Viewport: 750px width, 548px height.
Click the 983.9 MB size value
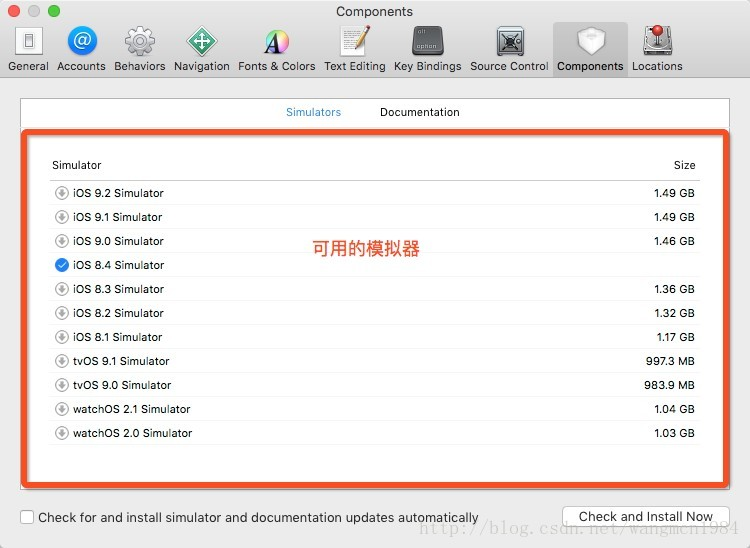click(x=669, y=384)
